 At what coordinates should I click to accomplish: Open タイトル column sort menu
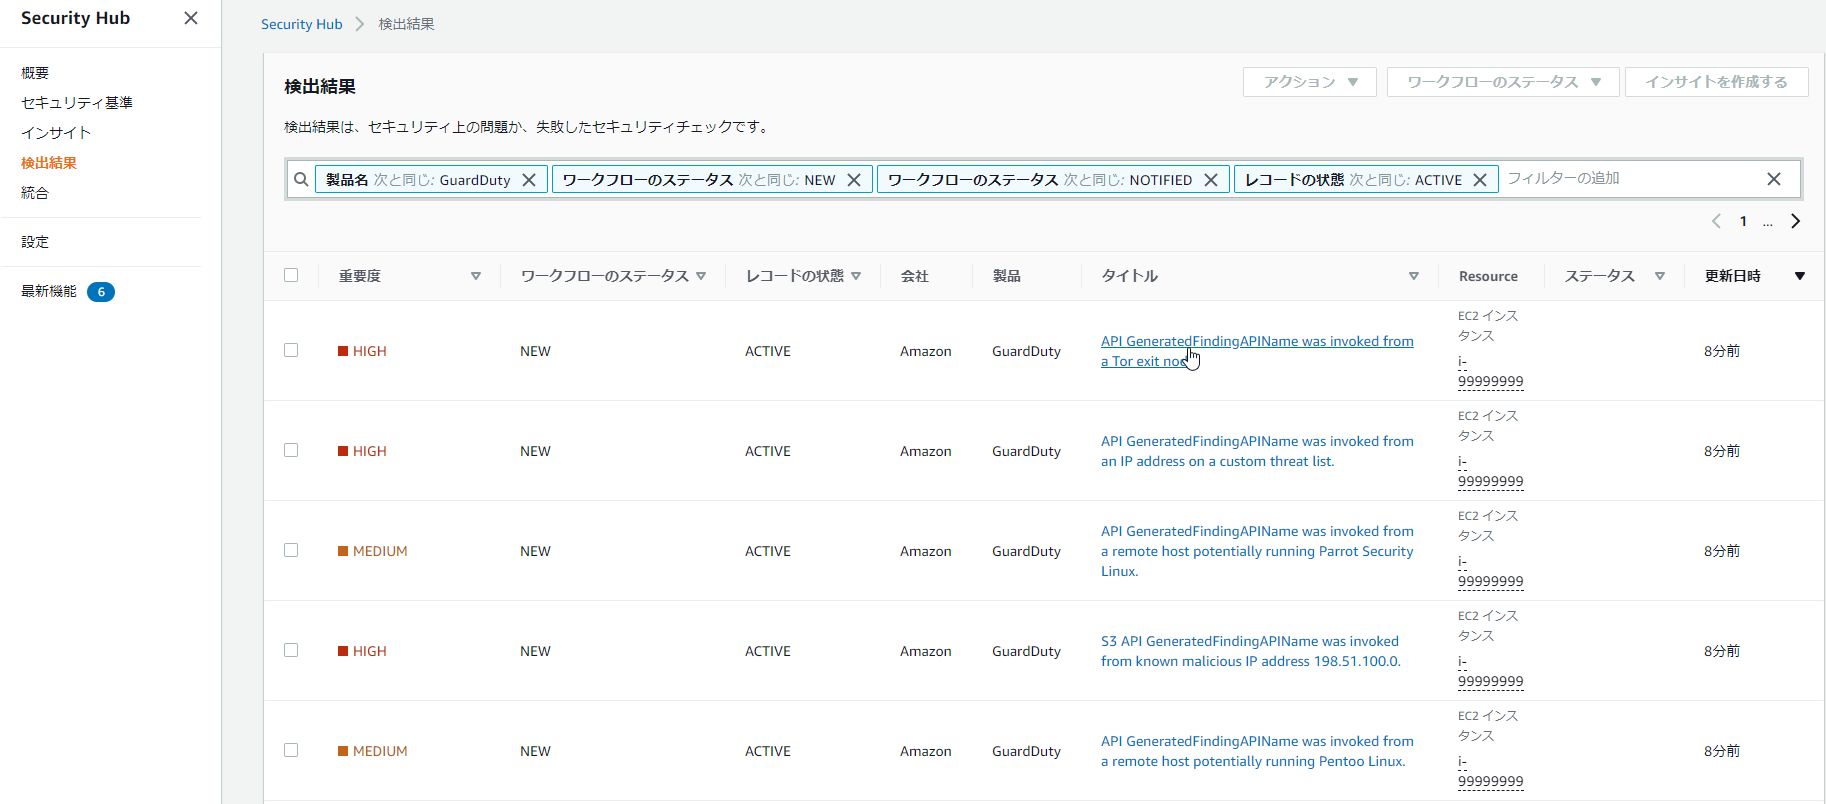click(x=1414, y=276)
